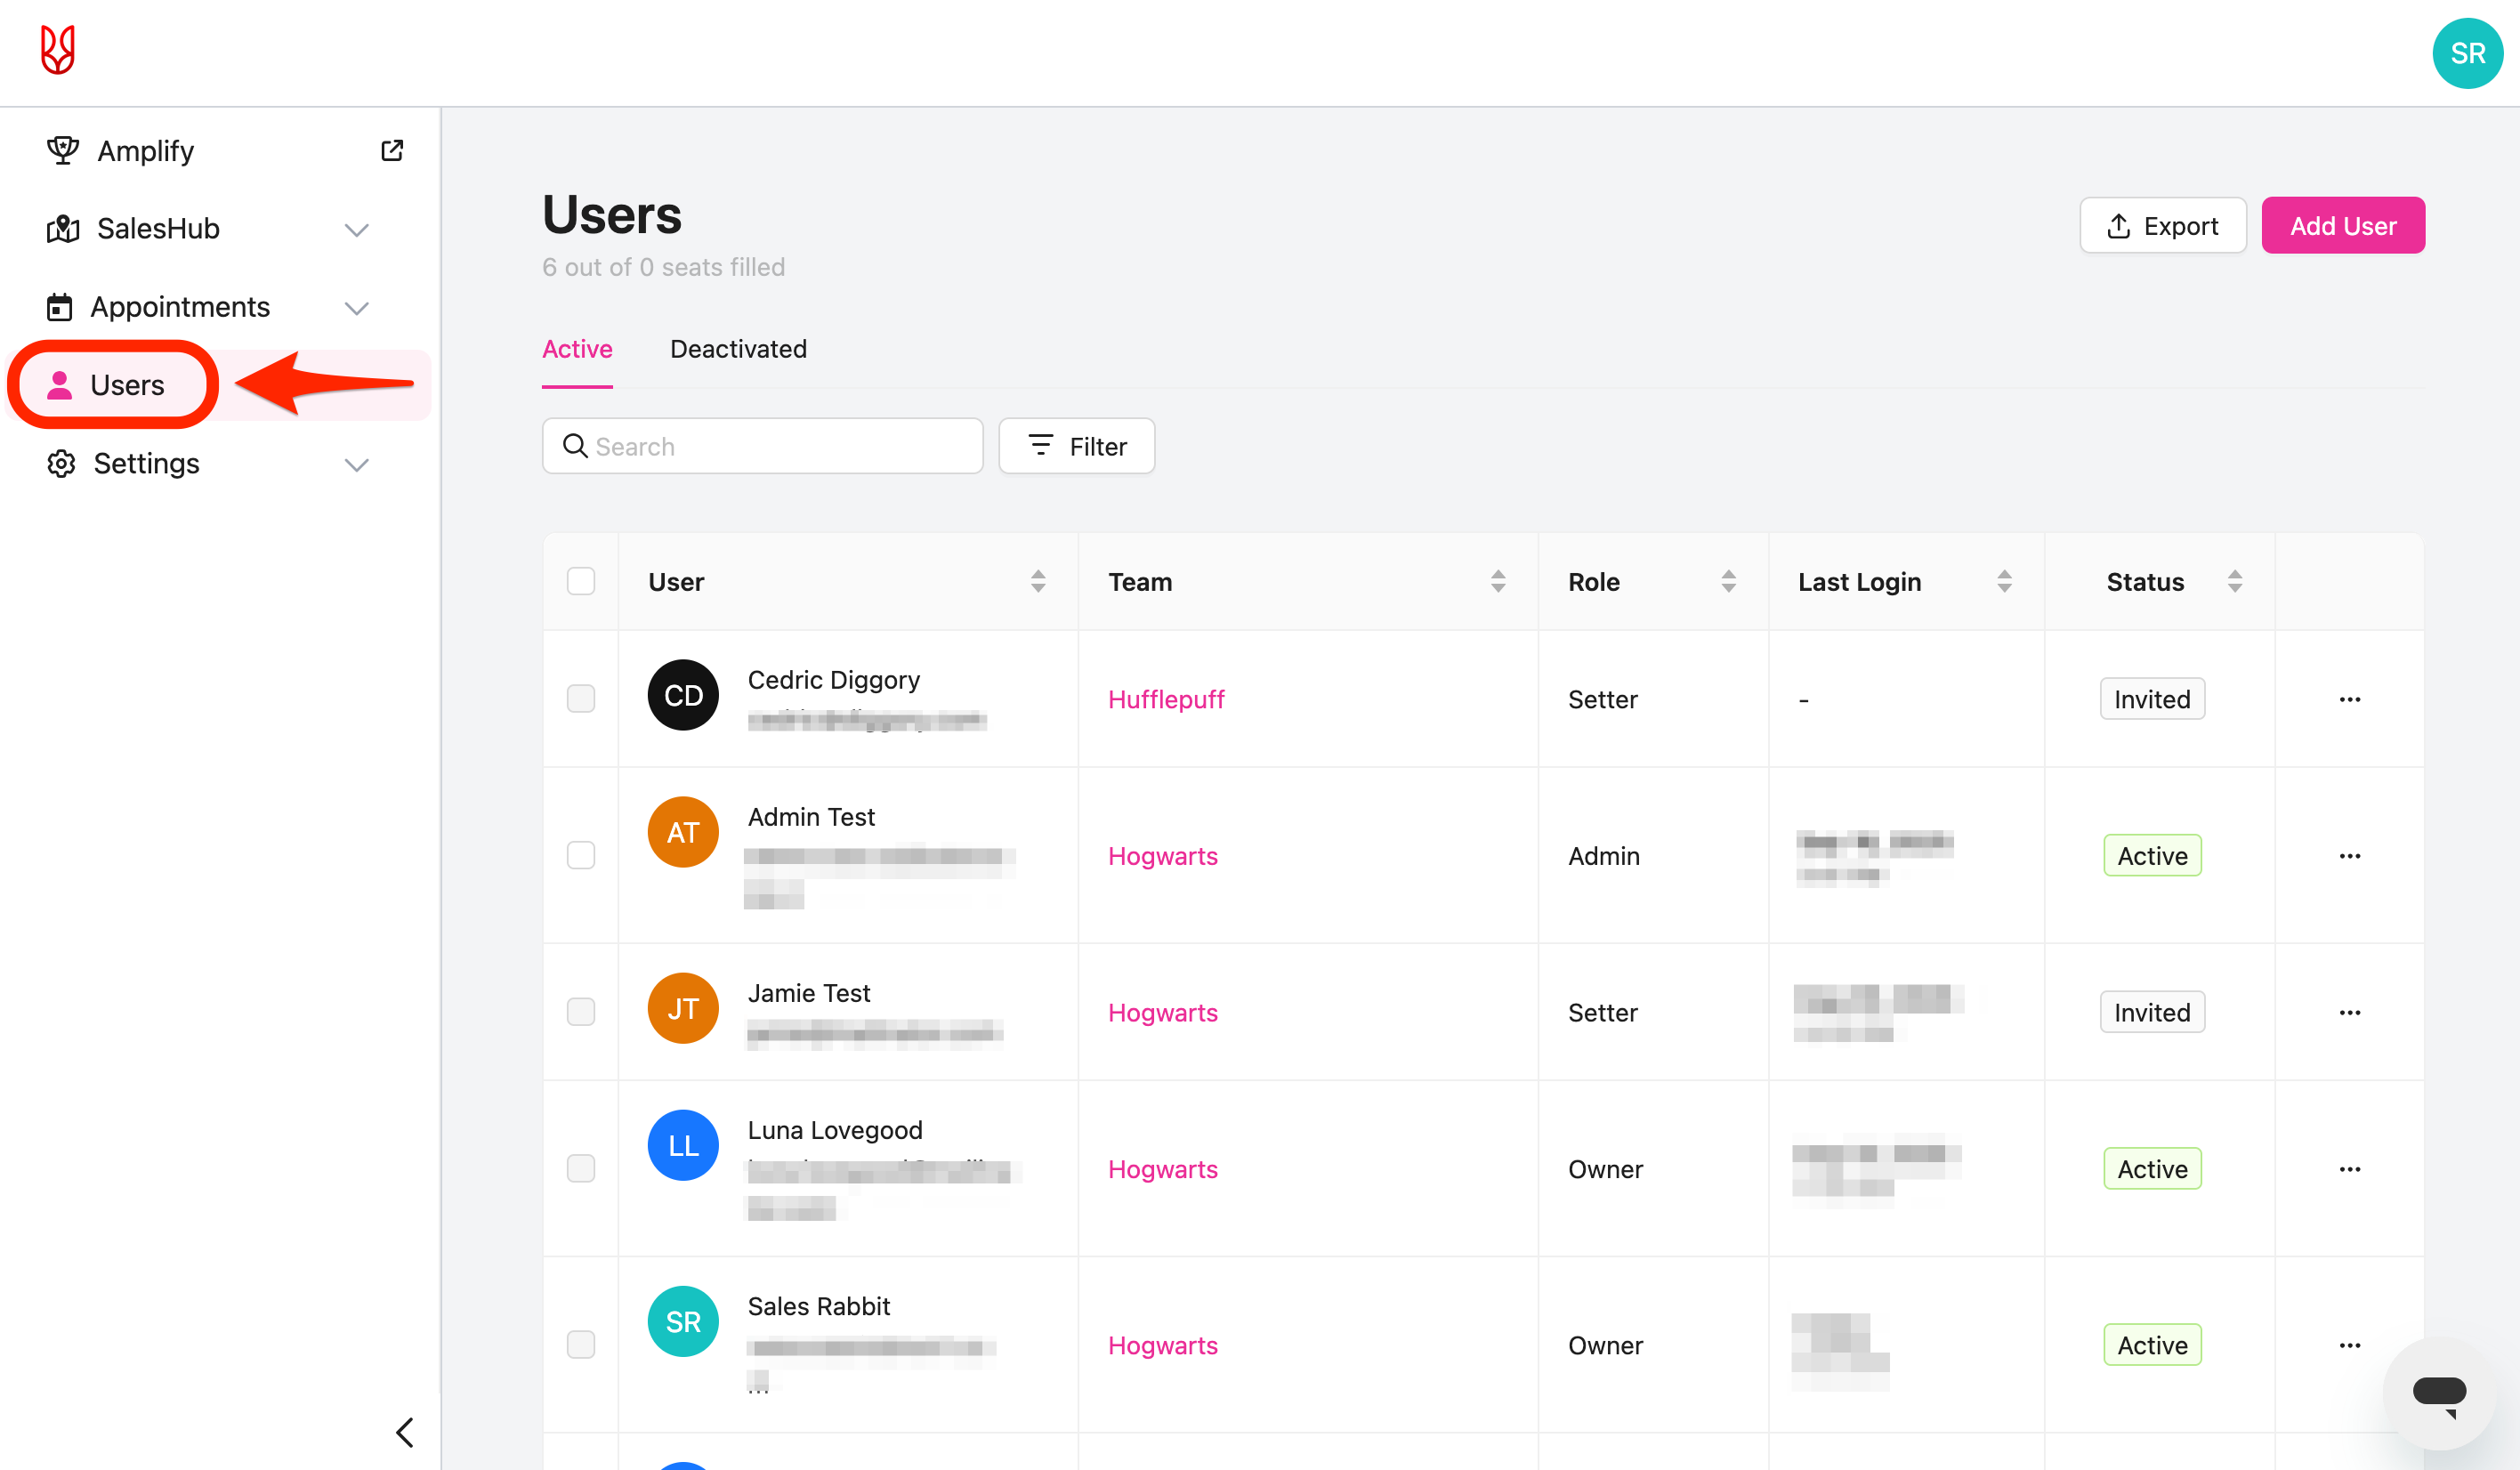Switch to the Deactivated tab

[x=738, y=349]
